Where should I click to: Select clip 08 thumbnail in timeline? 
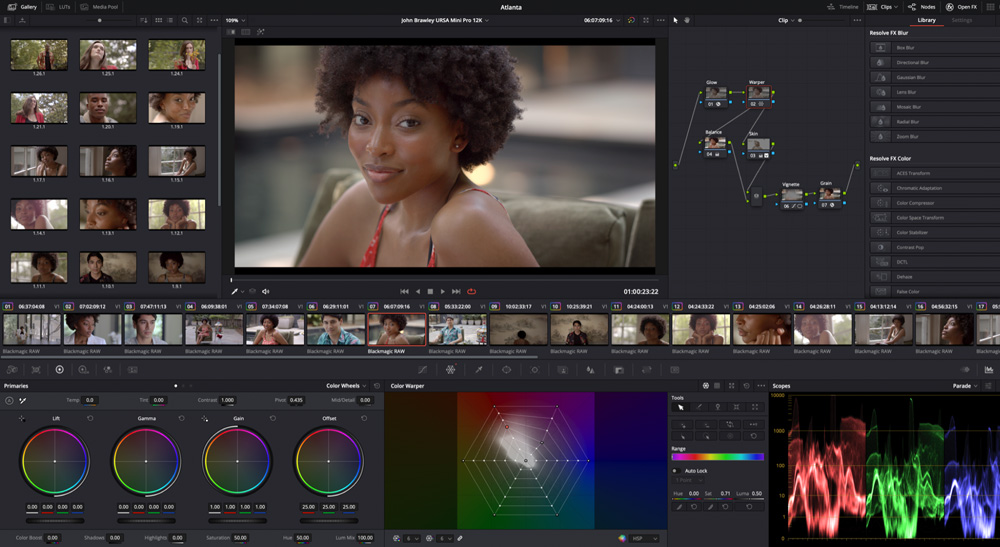(x=457, y=330)
